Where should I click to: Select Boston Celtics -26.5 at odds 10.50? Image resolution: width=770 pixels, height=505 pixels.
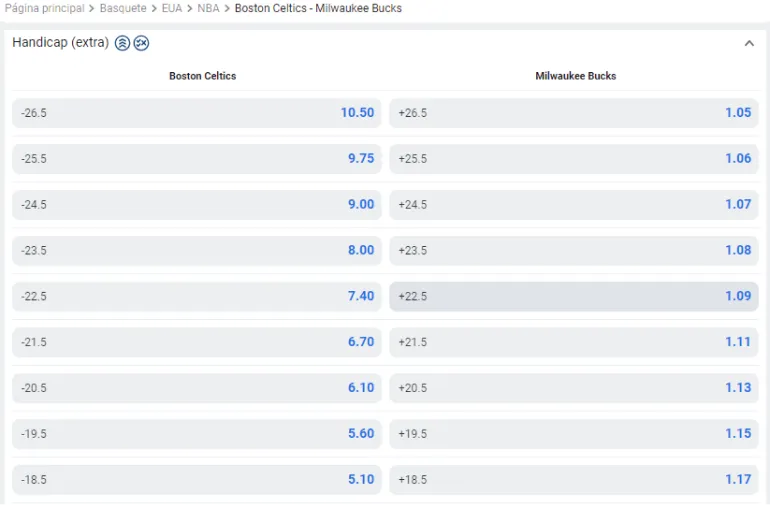click(197, 113)
